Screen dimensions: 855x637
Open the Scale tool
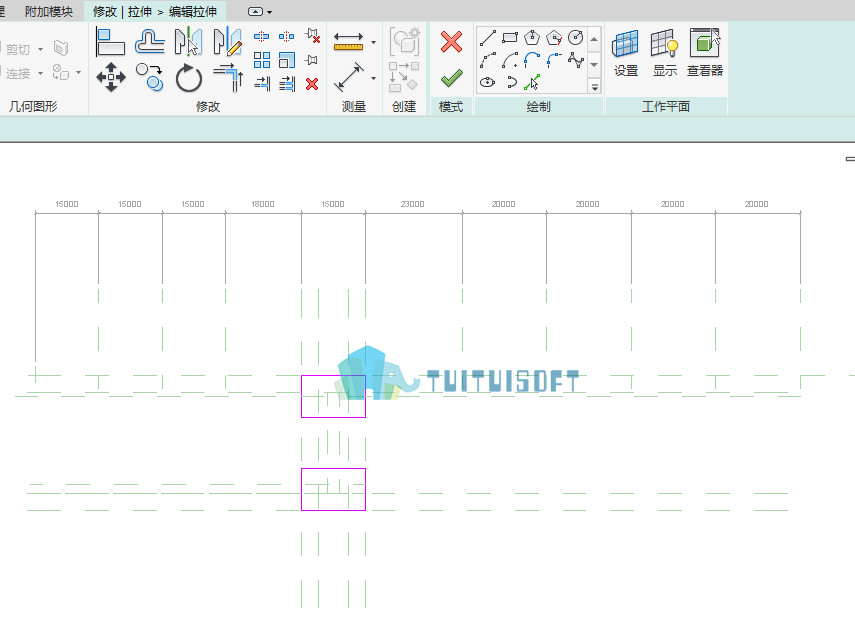(287, 60)
